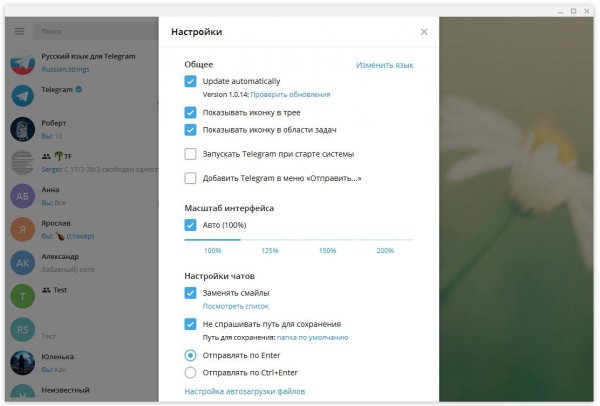Open the hamburger main menu
Viewport: 600px width, 406px height.
click(x=19, y=31)
